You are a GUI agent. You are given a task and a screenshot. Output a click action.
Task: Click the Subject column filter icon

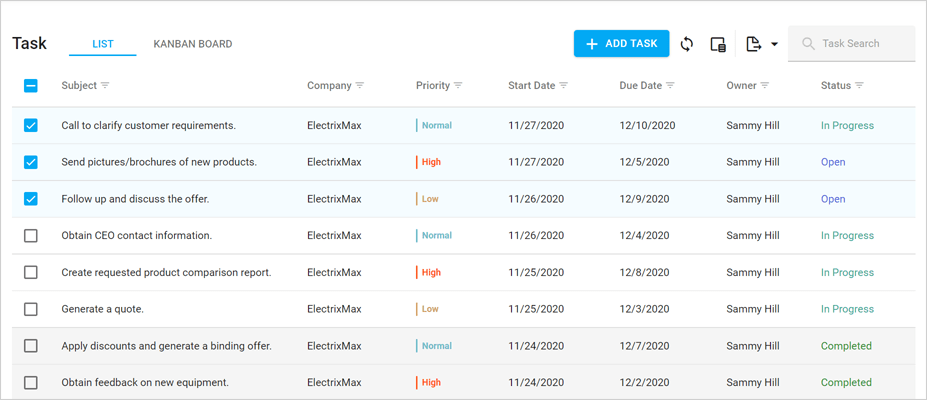pyautogui.click(x=105, y=86)
